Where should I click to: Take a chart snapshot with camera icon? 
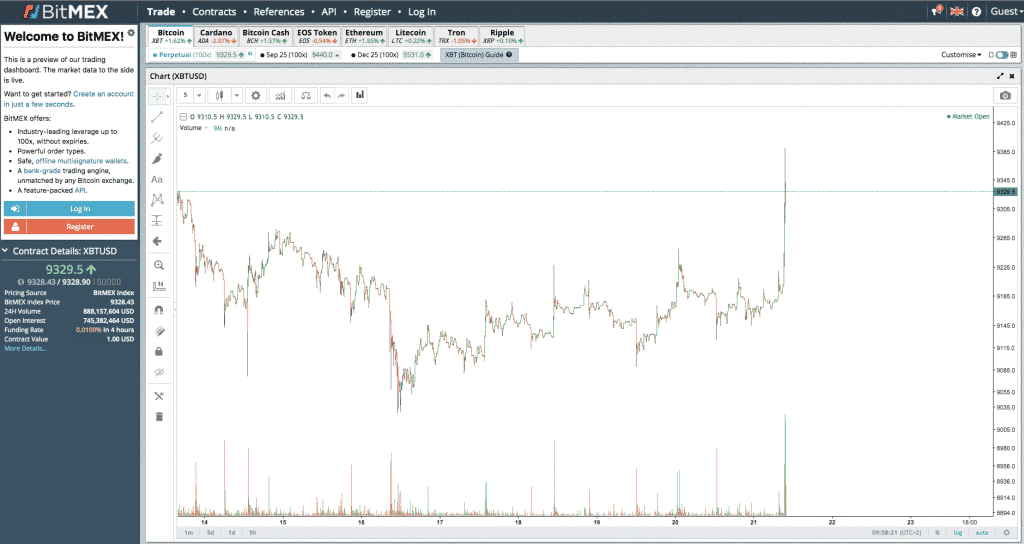[x=1005, y=95]
